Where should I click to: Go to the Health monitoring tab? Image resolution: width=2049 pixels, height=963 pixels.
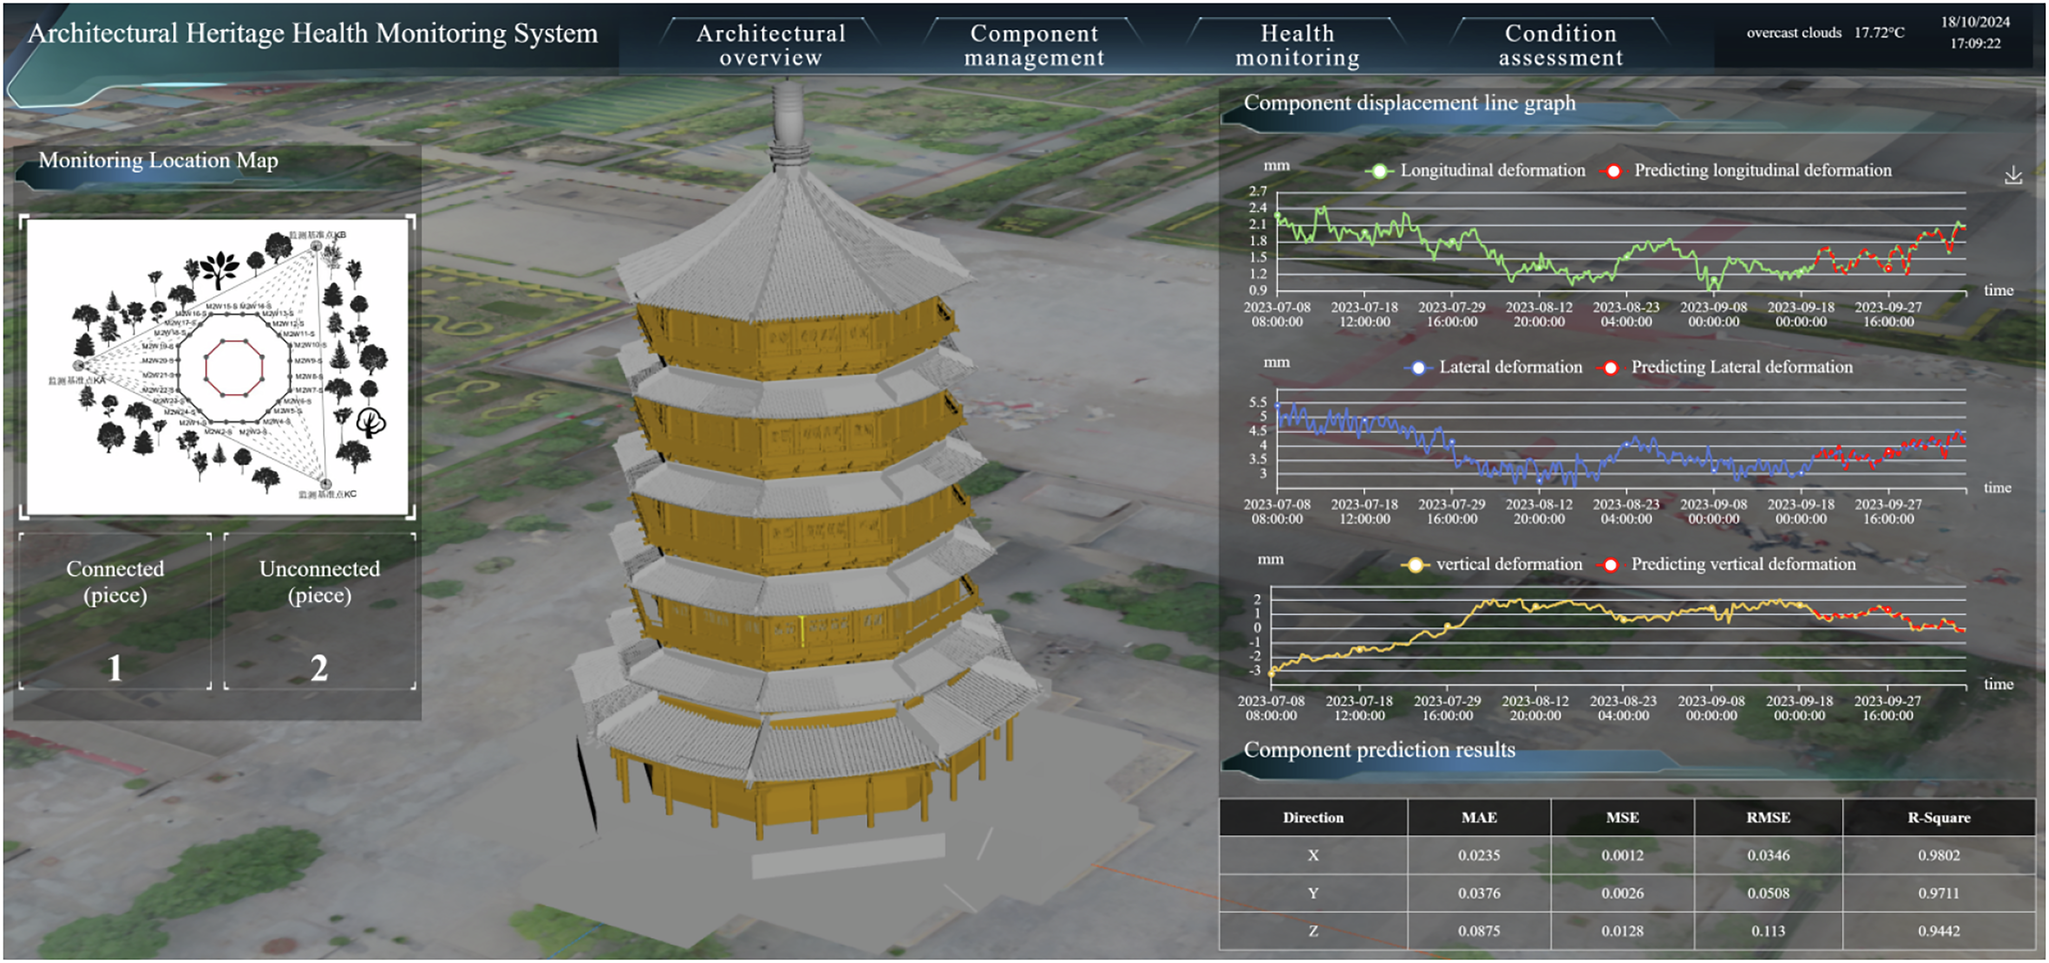pyautogui.click(x=1297, y=45)
